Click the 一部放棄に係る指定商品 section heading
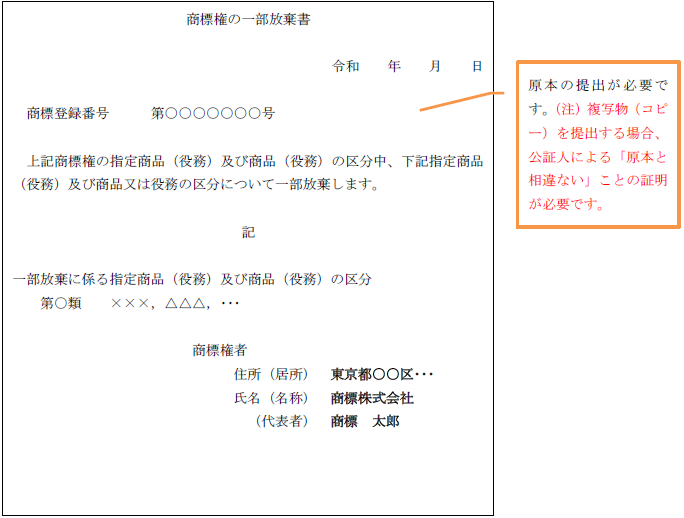Viewport: 684px width, 518px height. (x=192, y=279)
